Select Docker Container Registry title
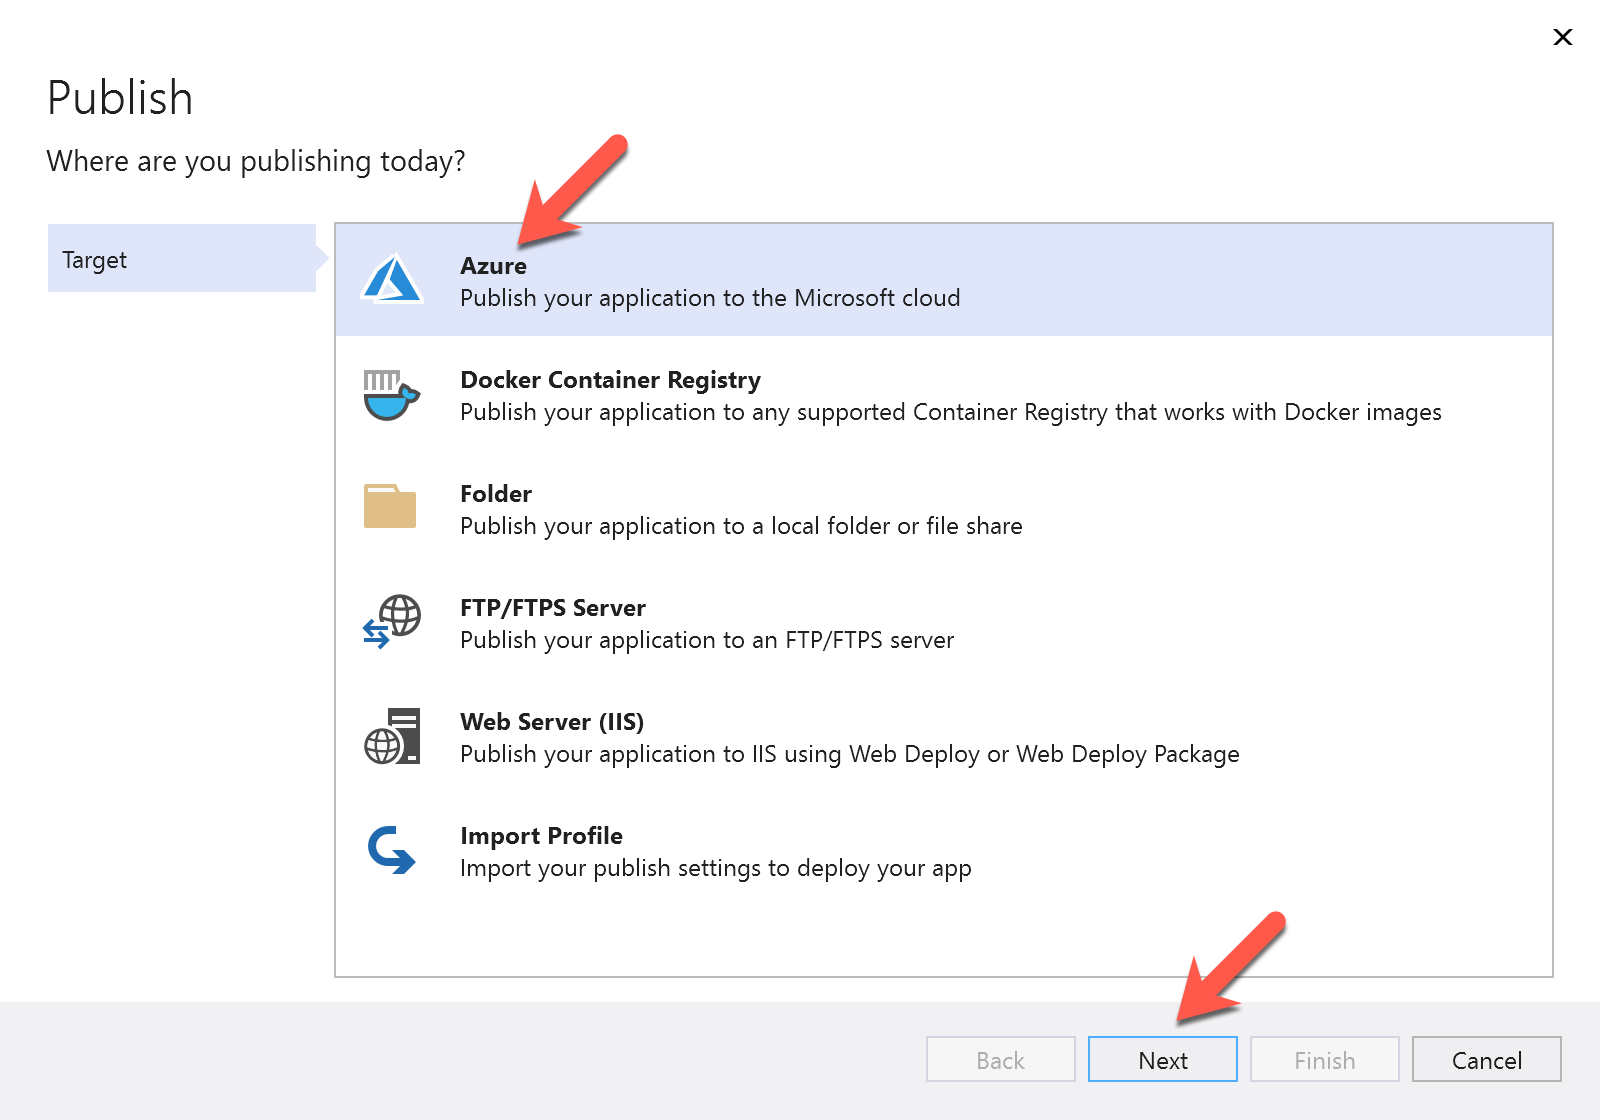Viewport: 1600px width, 1120px height. 610,380
